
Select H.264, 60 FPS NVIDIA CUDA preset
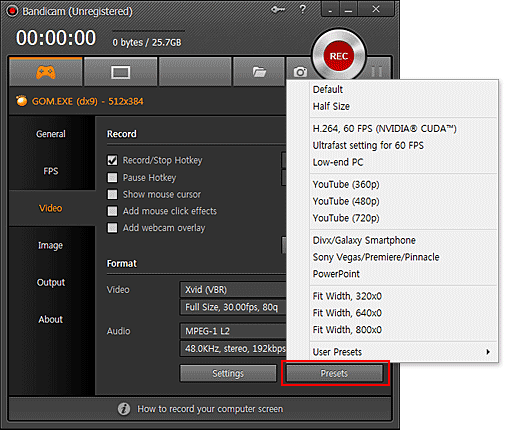[404, 129]
